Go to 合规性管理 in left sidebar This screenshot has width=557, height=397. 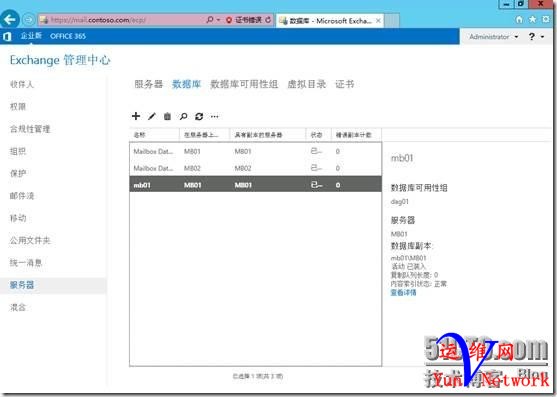coord(30,129)
